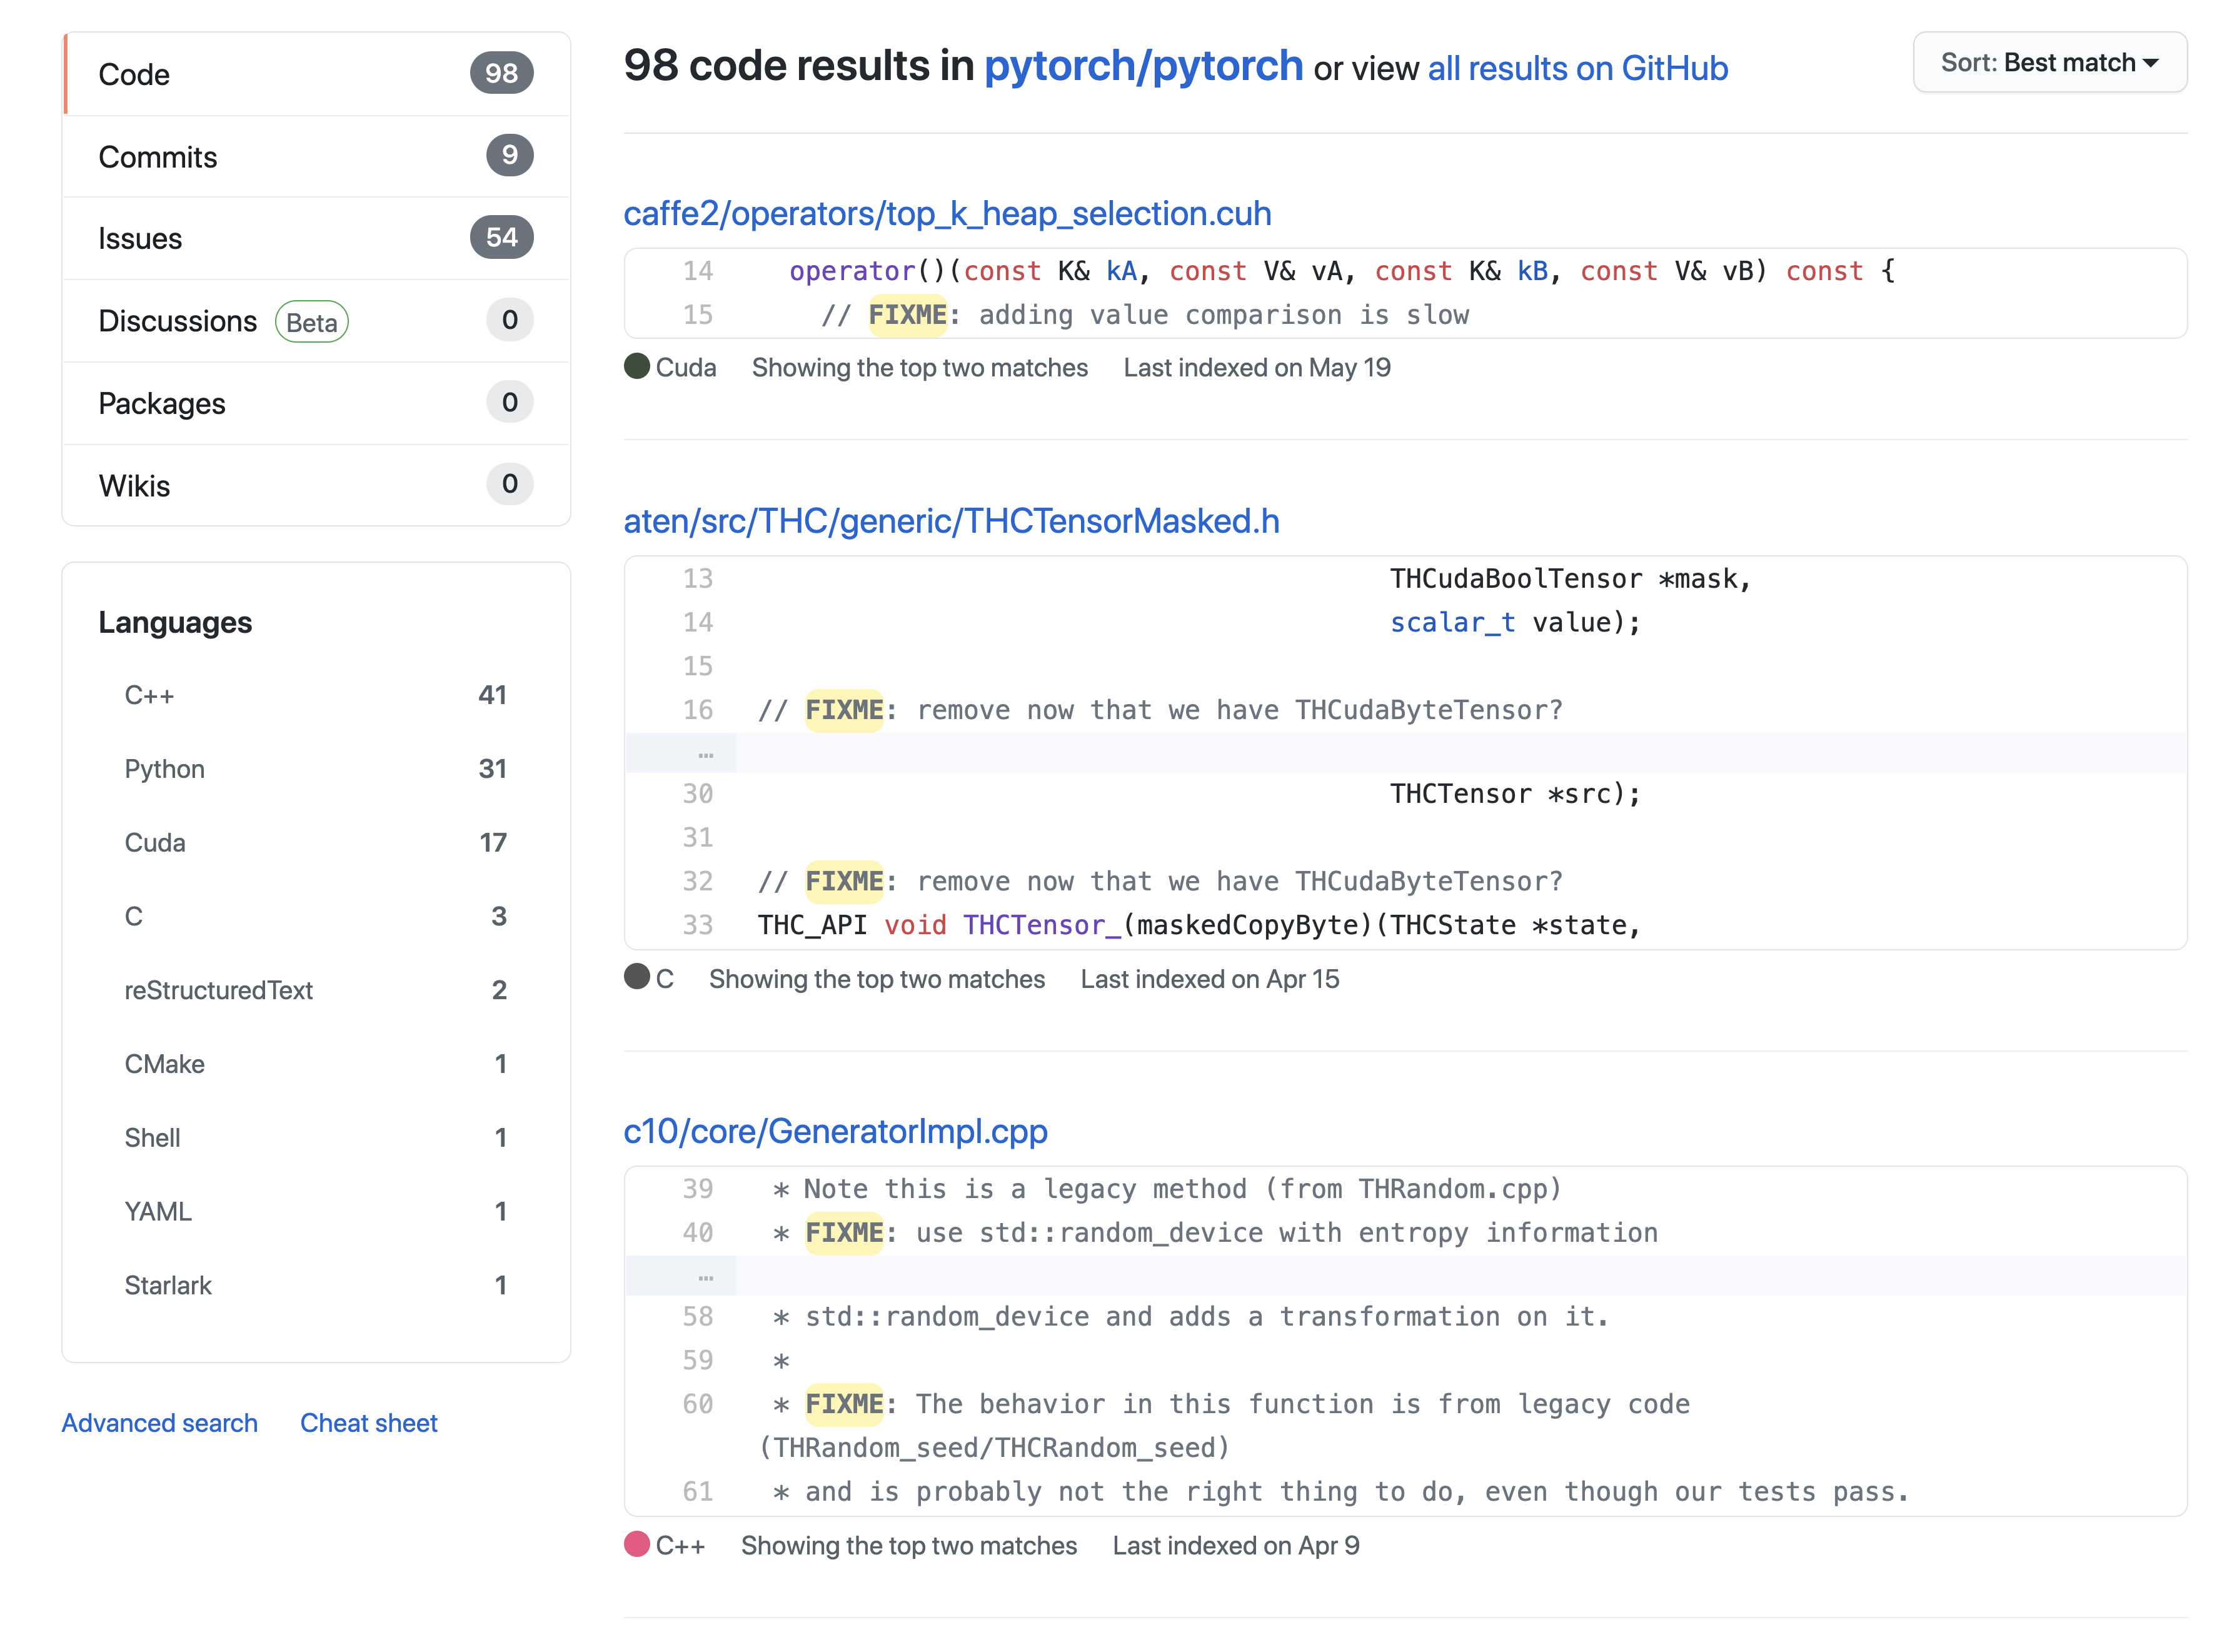This screenshot has width=2227, height=1652.
Task: Expand hidden lines in GeneratorImpl.cpp snippet
Action: coord(705,1276)
